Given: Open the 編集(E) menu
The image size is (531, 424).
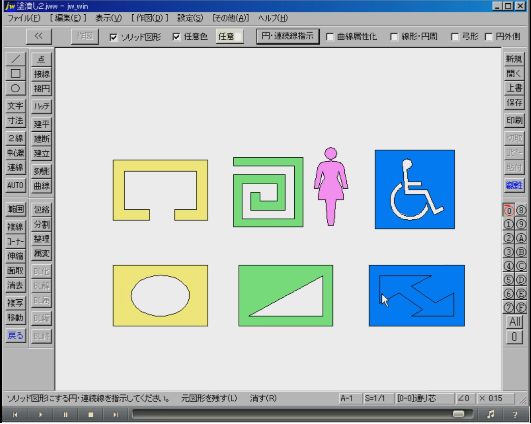Looking at the screenshot, I should tap(68, 18).
